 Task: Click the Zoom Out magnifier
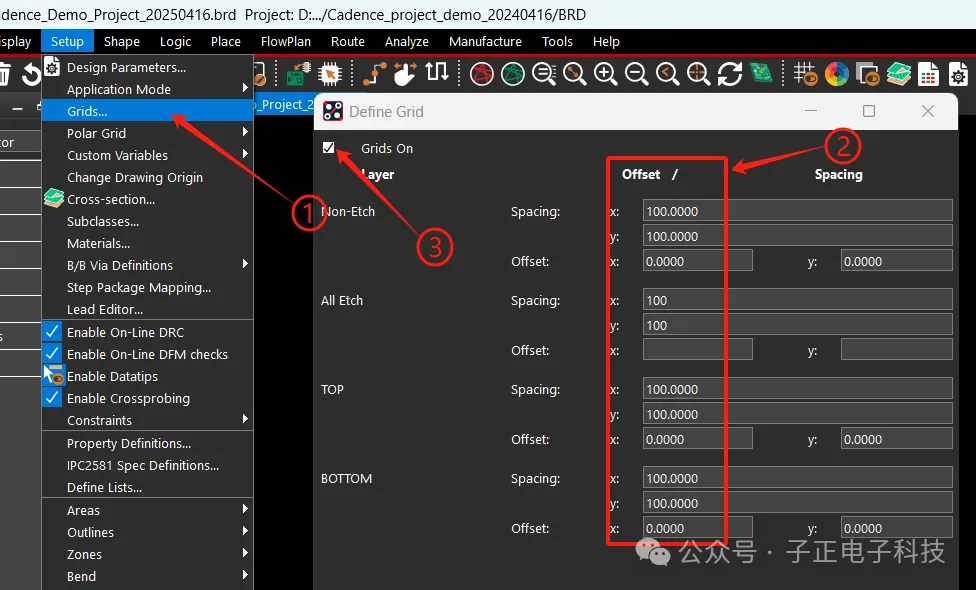coord(636,74)
